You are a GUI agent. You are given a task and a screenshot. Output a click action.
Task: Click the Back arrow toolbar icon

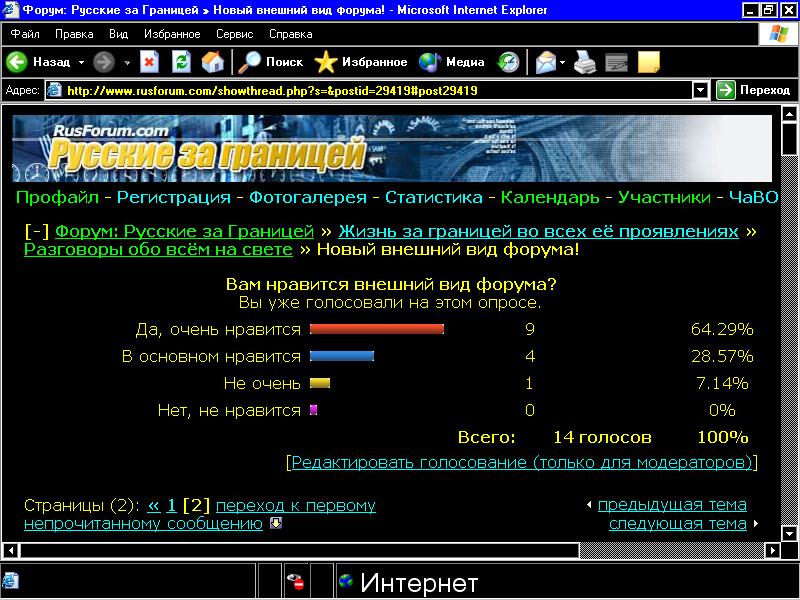pos(17,62)
